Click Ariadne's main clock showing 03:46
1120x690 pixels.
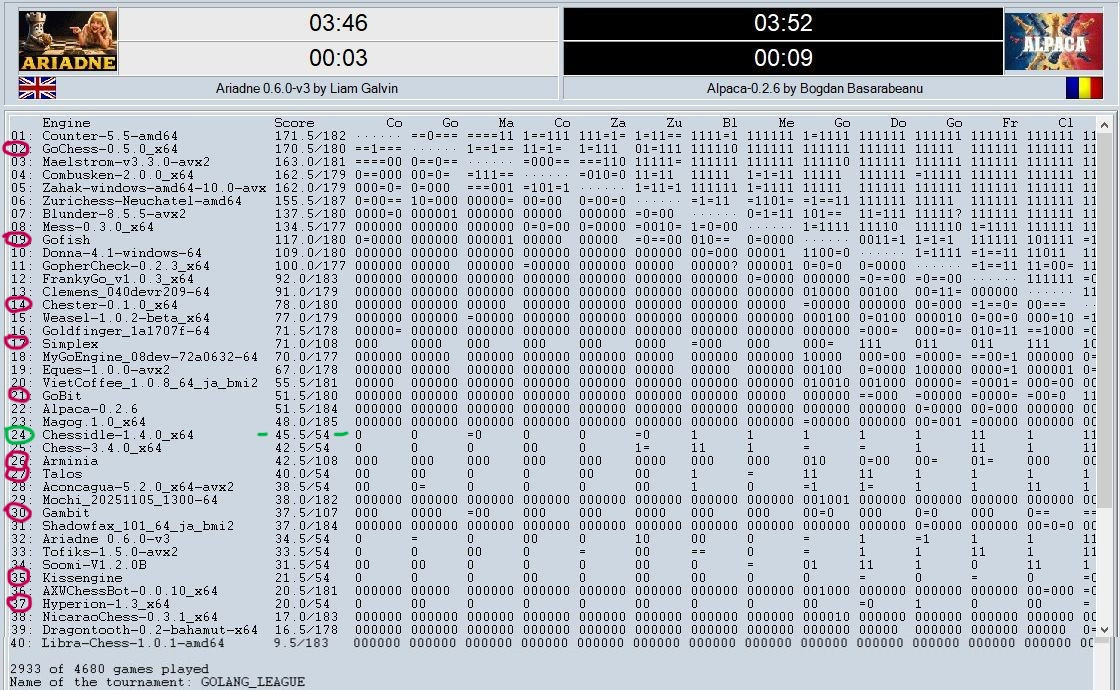[338, 23]
